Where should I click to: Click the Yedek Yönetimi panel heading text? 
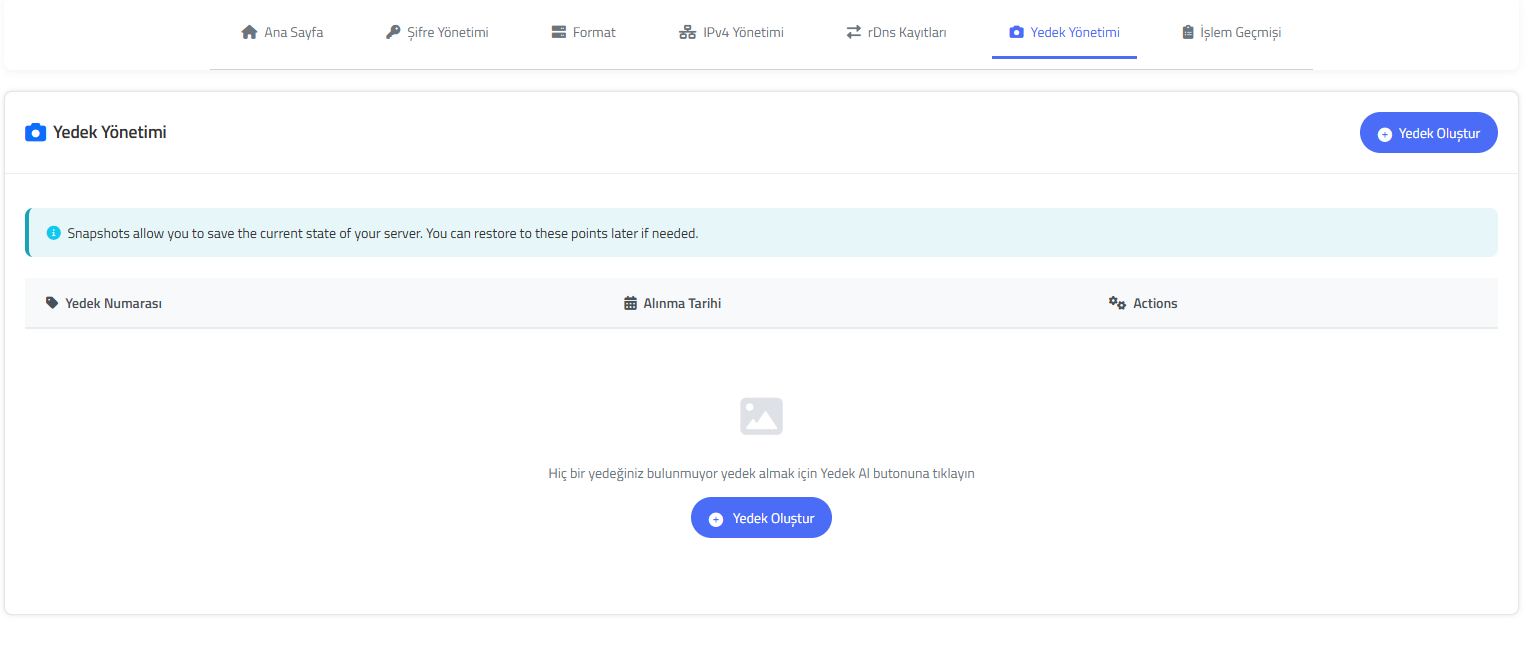click(x=109, y=132)
